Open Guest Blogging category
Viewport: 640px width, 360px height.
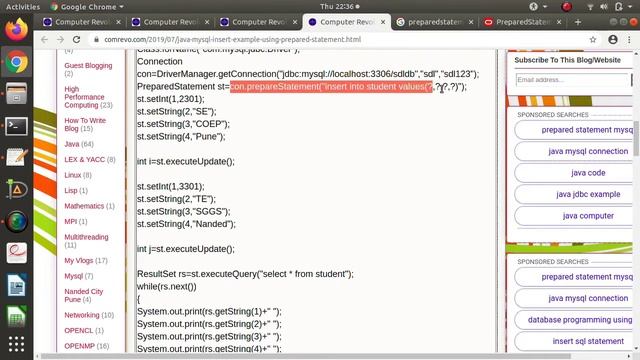[x=88, y=65]
